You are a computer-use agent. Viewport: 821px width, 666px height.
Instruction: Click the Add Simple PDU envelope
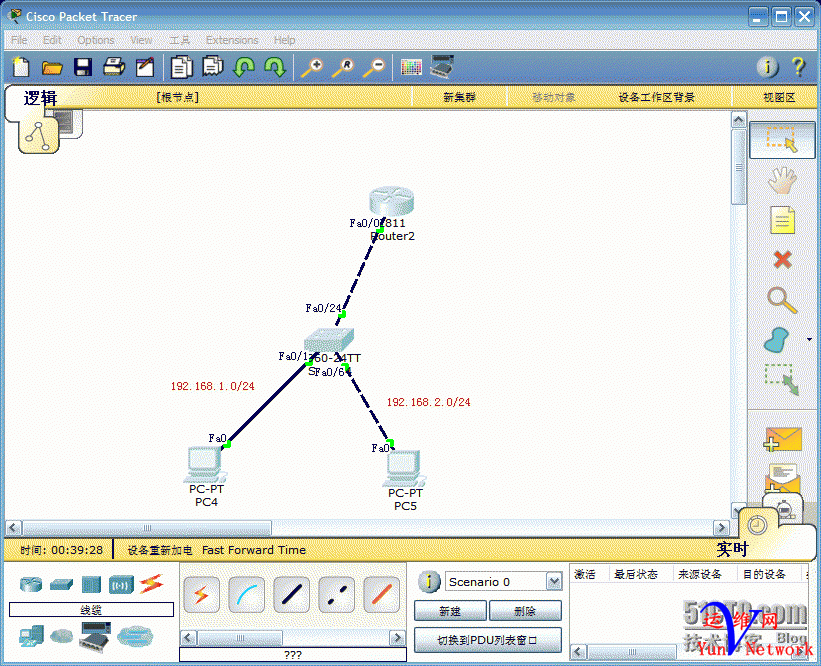782,439
